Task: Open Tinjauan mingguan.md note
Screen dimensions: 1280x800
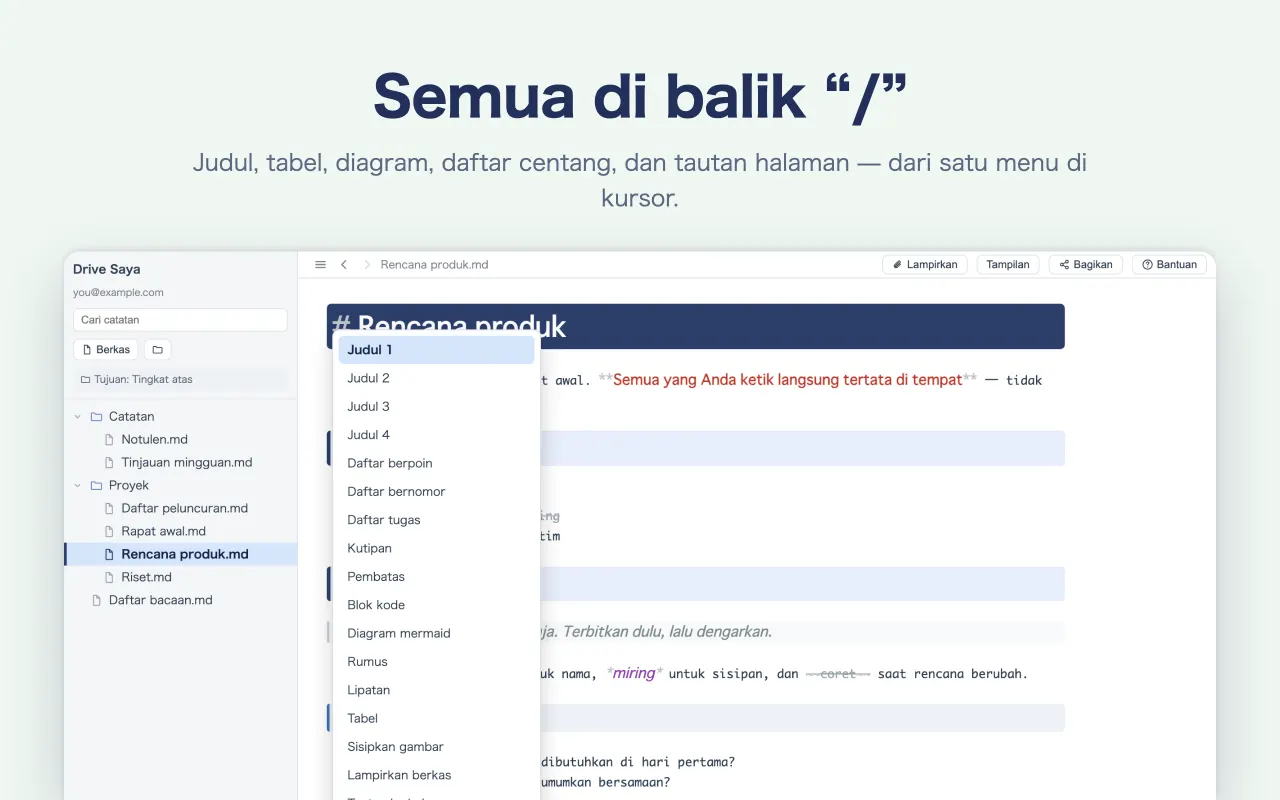Action: pyautogui.click(x=187, y=462)
